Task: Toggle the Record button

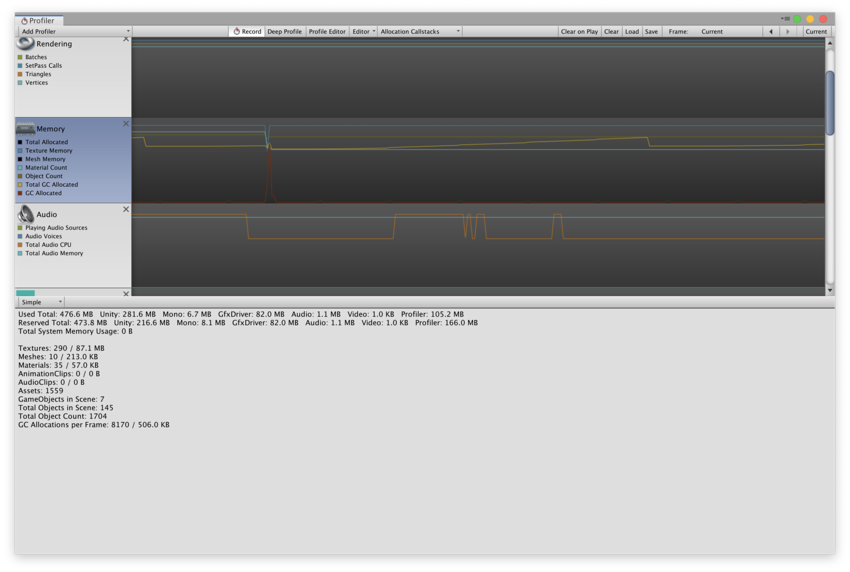Action: (247, 31)
